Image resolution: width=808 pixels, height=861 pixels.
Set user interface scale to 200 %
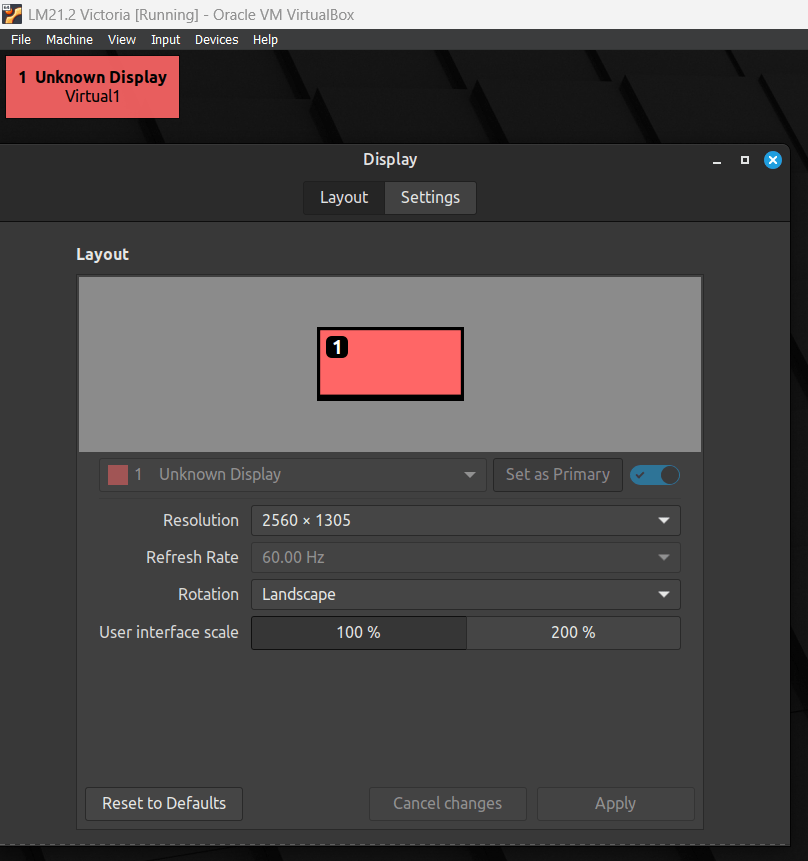pyautogui.click(x=573, y=632)
